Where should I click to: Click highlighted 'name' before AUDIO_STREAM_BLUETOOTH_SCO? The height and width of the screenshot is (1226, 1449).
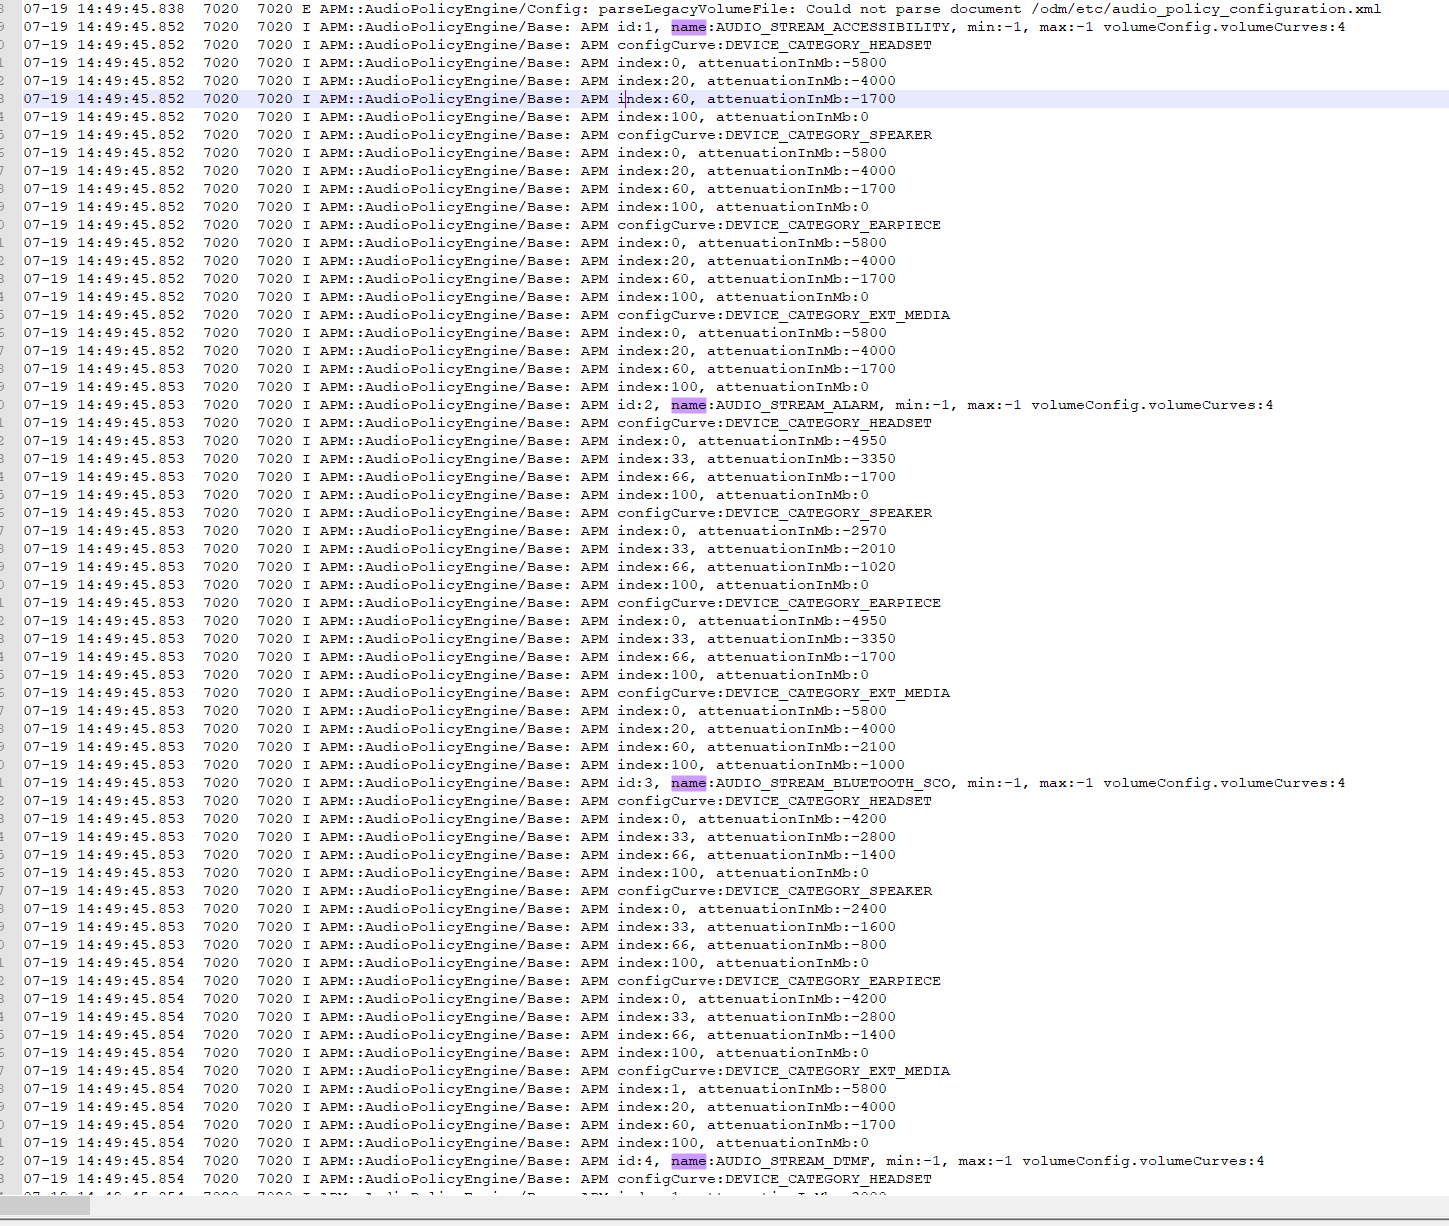point(689,783)
